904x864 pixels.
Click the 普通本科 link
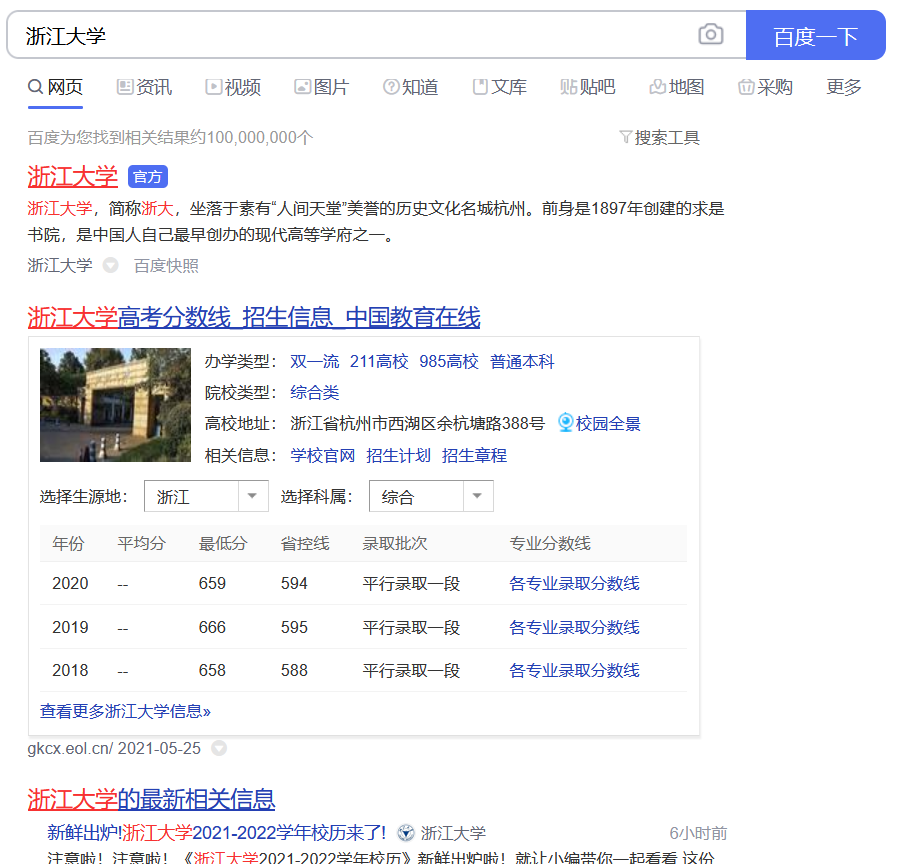(x=522, y=361)
